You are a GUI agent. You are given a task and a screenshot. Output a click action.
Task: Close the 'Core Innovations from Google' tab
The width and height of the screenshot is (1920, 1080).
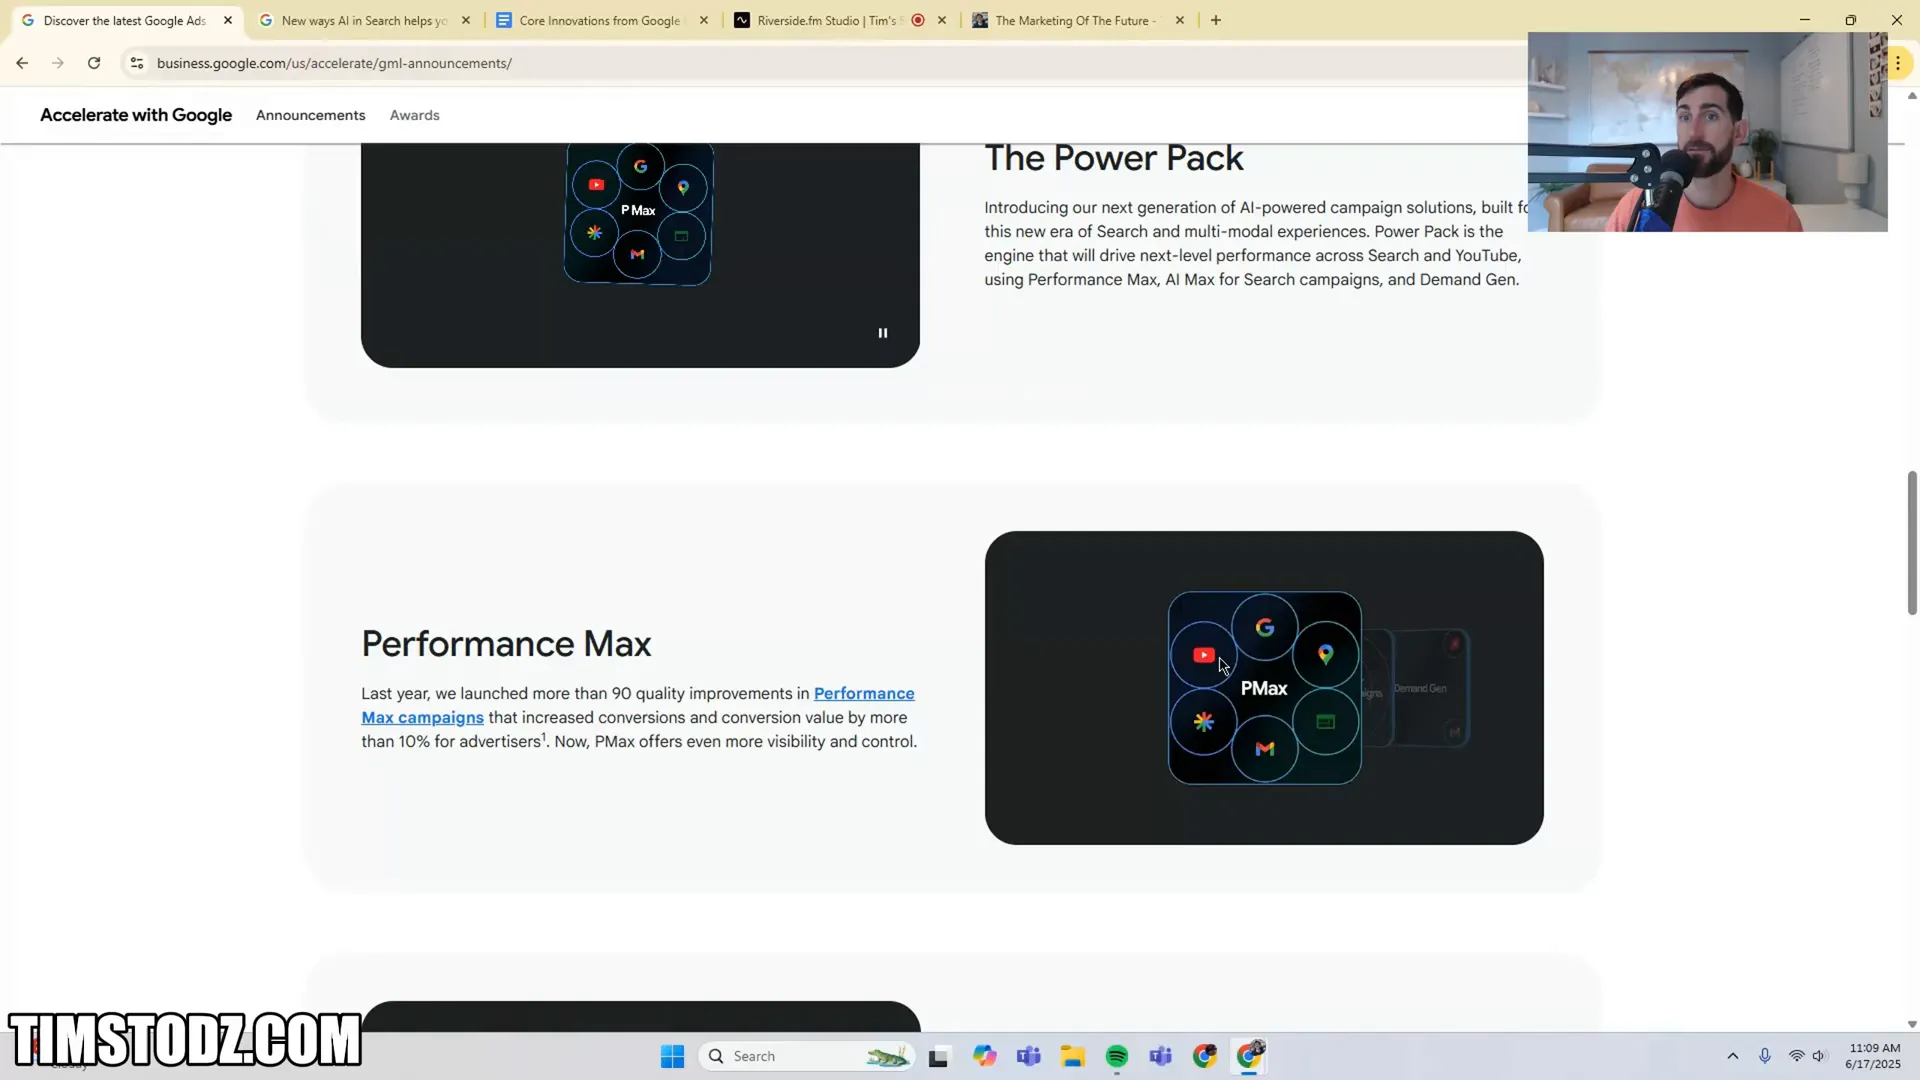click(x=704, y=20)
